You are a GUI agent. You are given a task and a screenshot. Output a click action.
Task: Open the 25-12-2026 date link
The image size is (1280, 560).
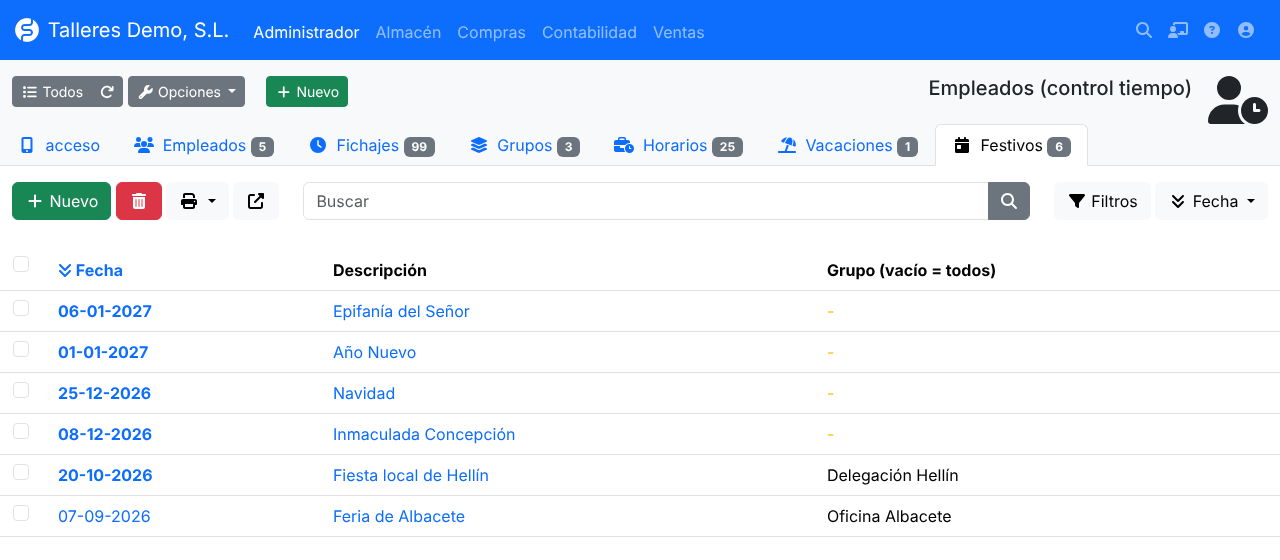tap(104, 393)
